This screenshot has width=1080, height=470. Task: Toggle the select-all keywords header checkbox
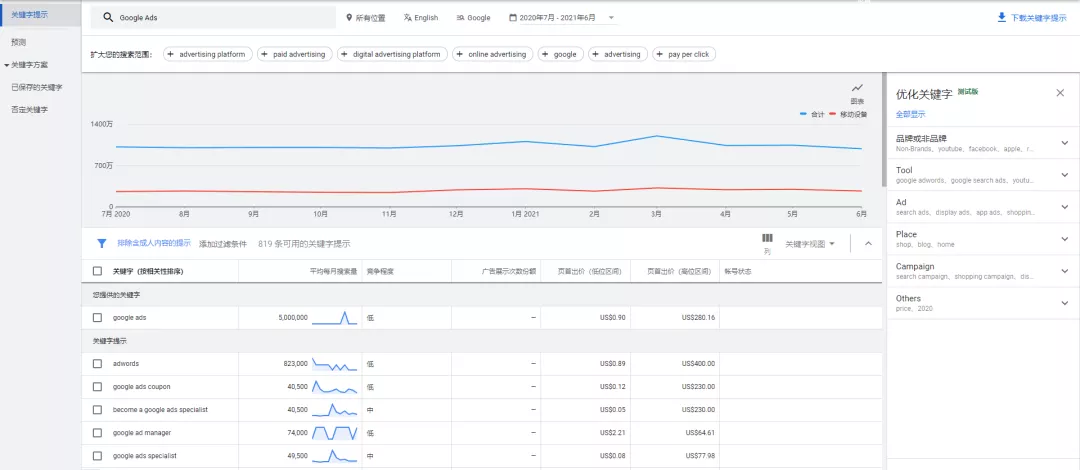click(x=97, y=271)
